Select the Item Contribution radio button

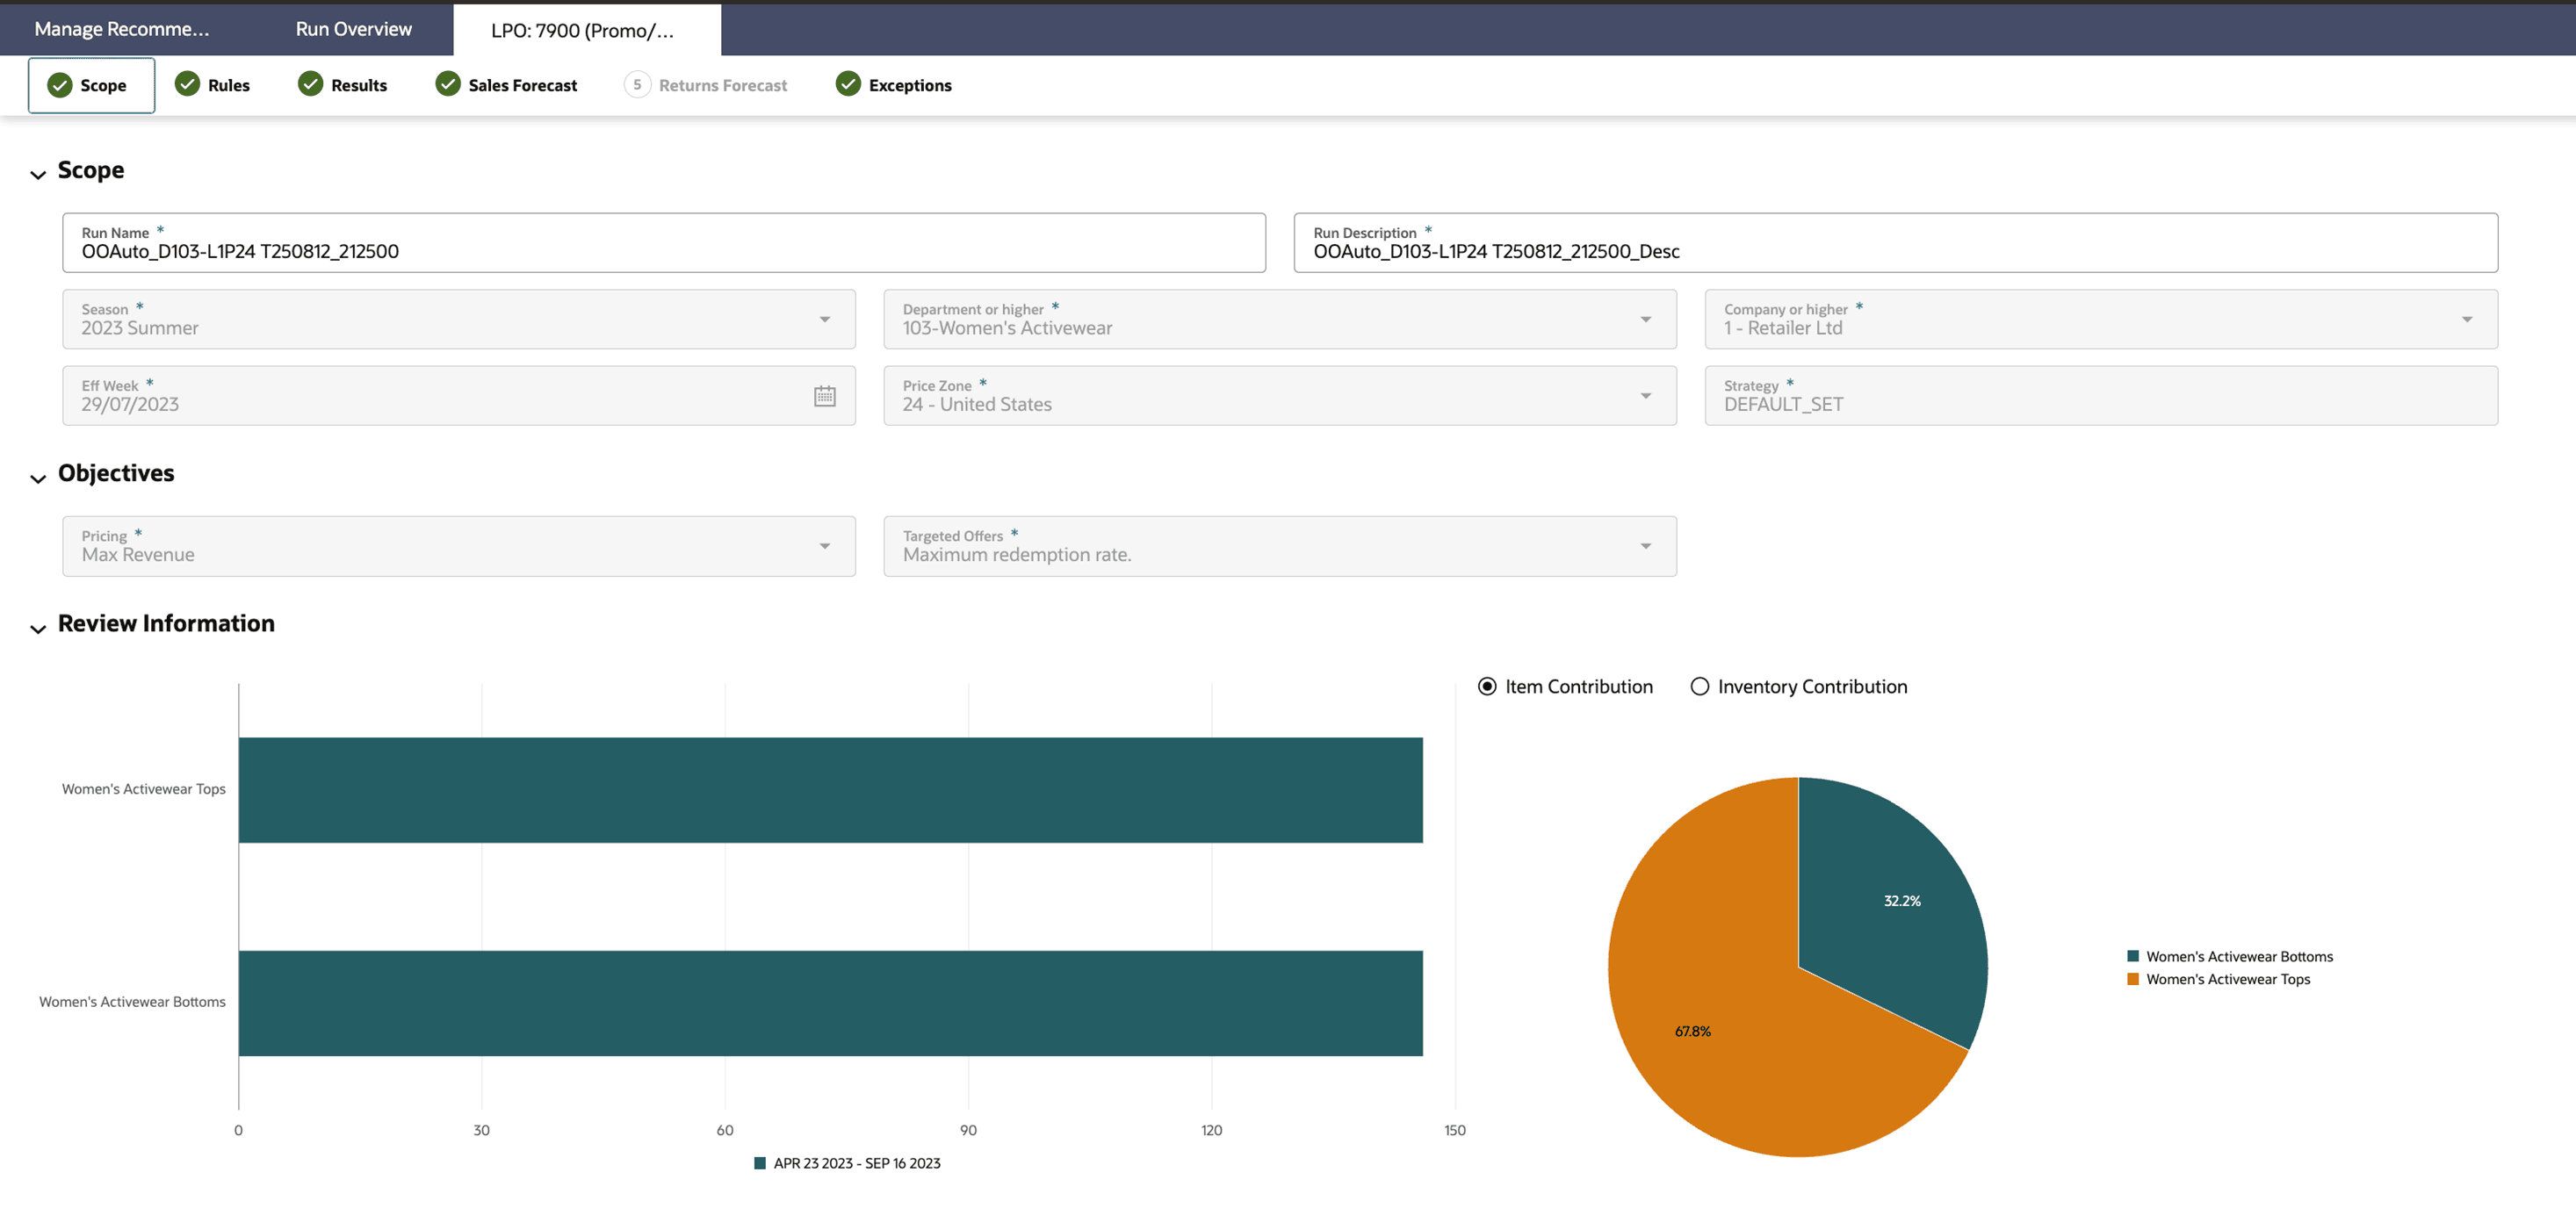pyautogui.click(x=1487, y=687)
